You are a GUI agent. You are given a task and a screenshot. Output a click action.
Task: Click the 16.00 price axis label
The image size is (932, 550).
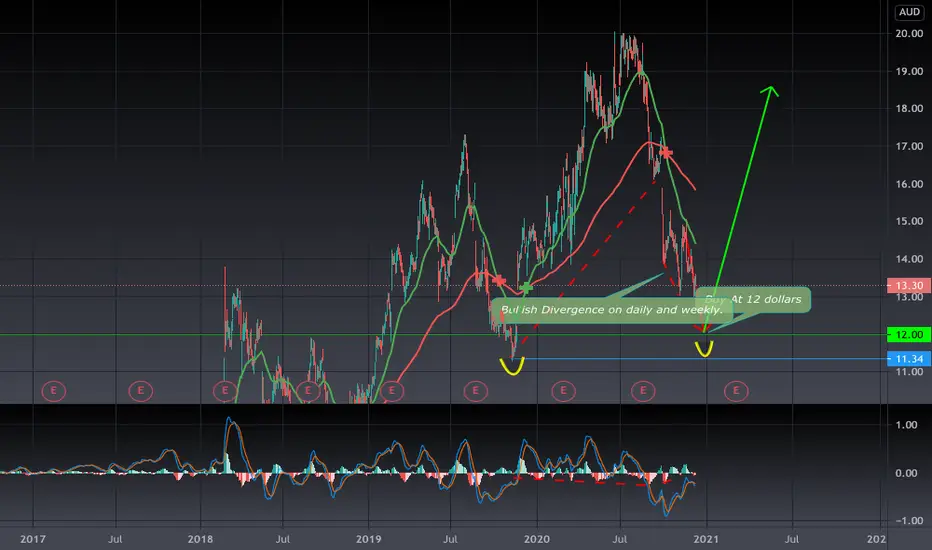909,184
